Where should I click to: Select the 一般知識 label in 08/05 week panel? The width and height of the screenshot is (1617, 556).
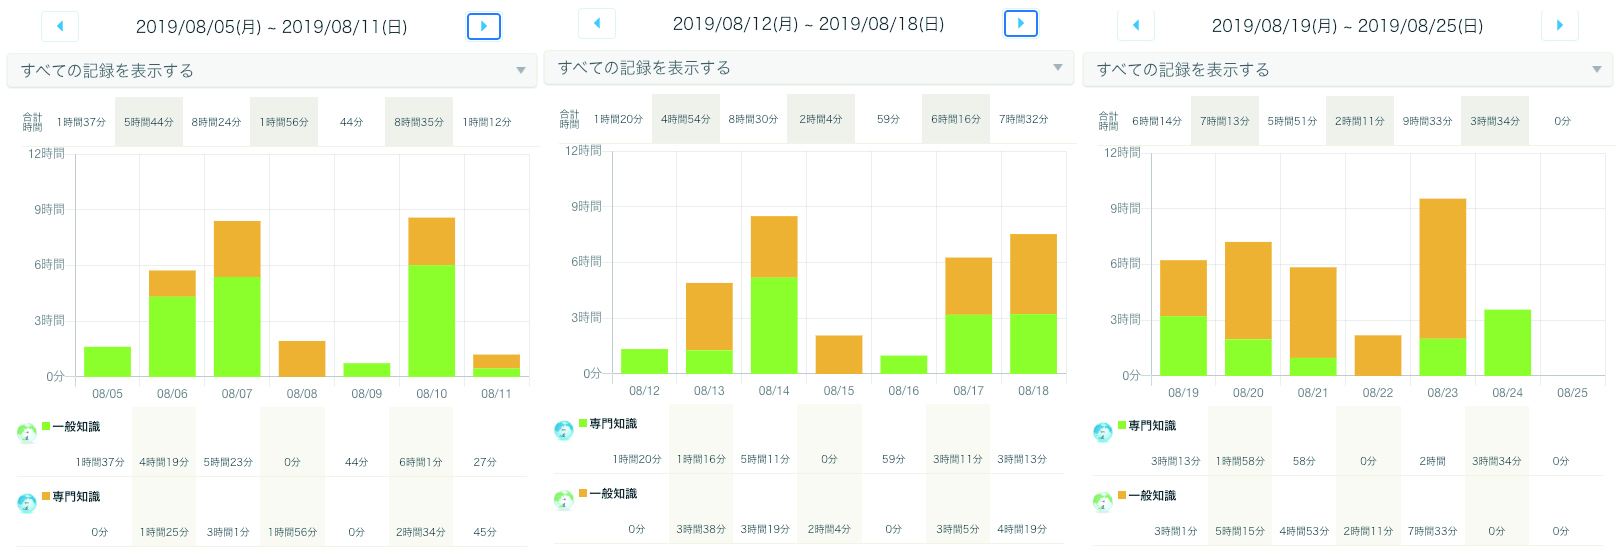76,427
